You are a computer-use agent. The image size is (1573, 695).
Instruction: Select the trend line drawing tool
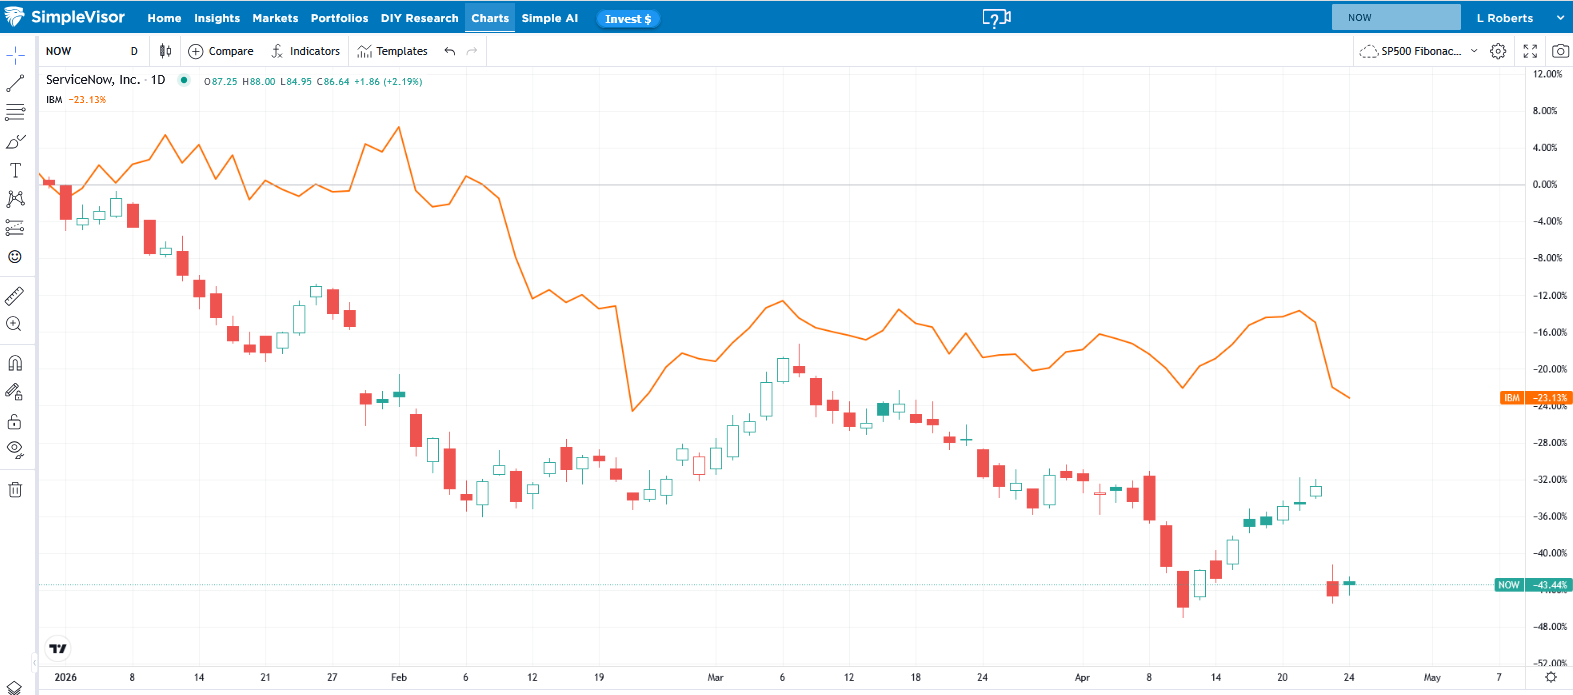15,84
